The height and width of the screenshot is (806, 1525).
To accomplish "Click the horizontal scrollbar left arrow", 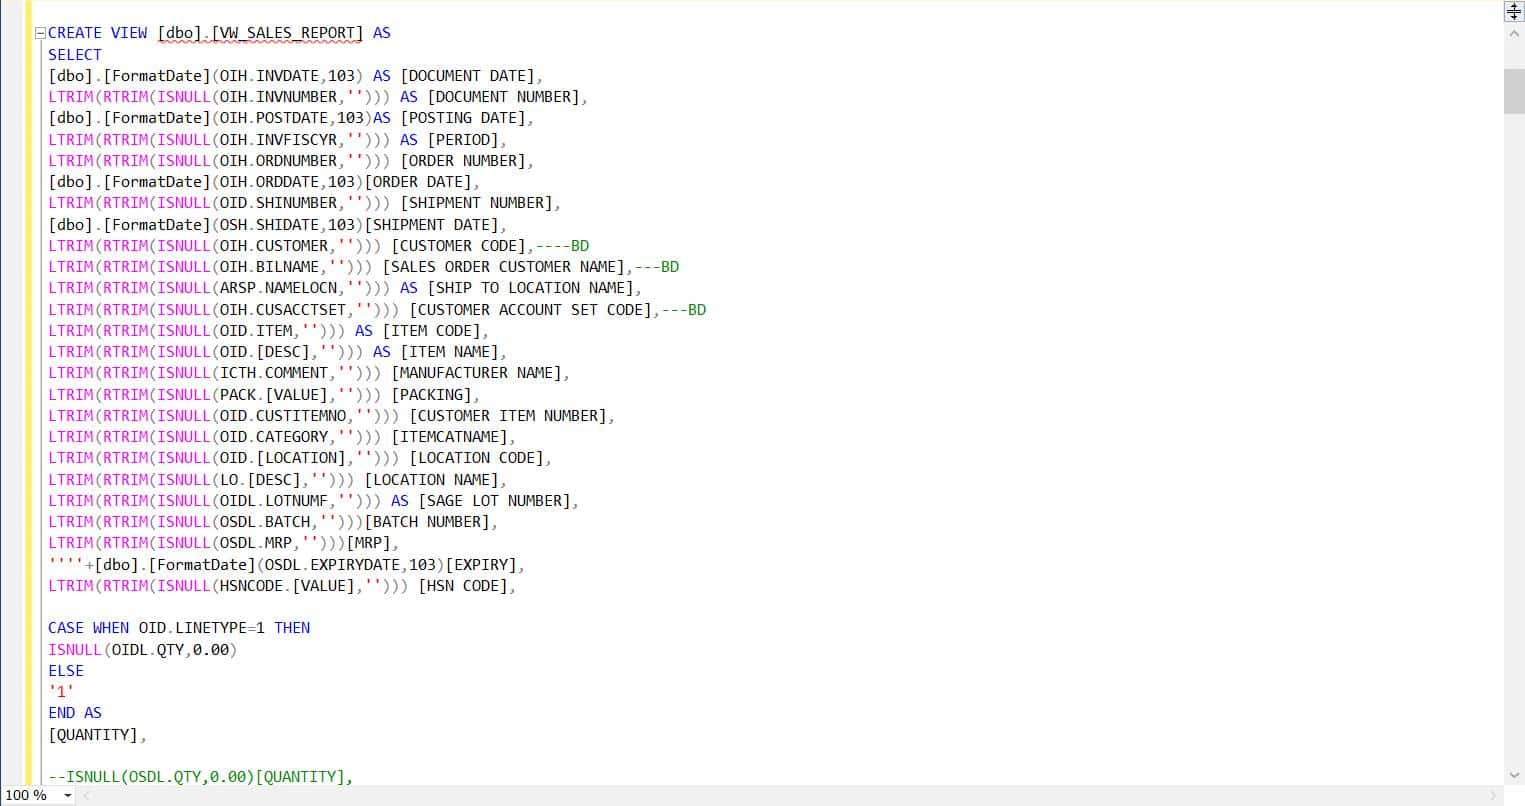I will click(x=87, y=796).
